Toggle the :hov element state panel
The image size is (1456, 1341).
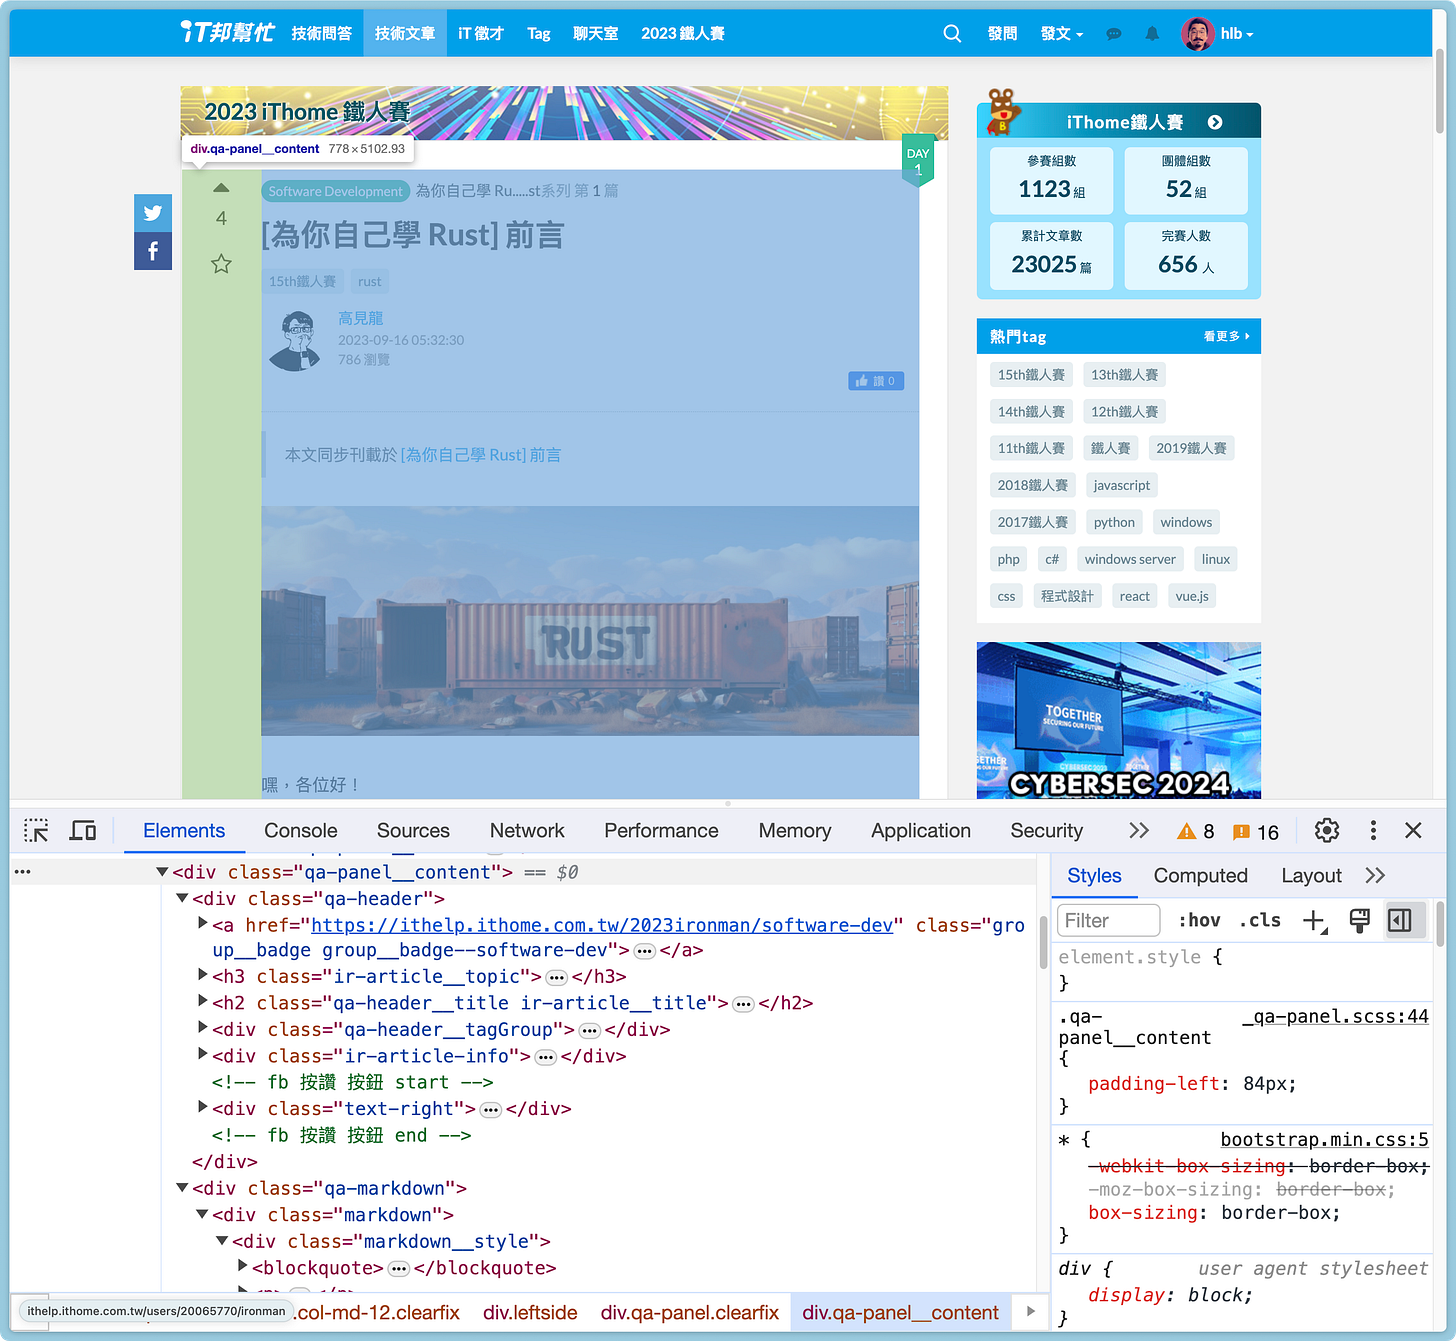point(1199,920)
